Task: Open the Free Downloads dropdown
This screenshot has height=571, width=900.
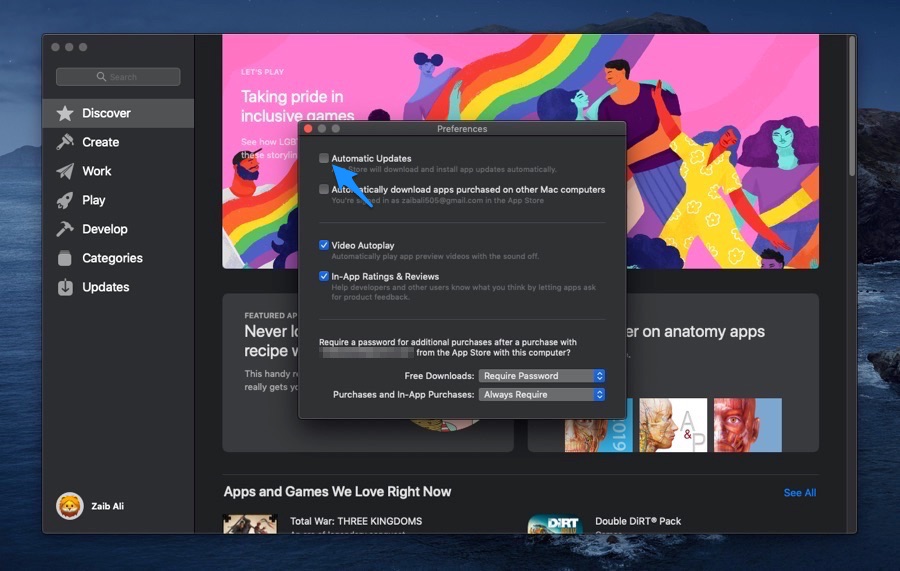Action: click(542, 376)
